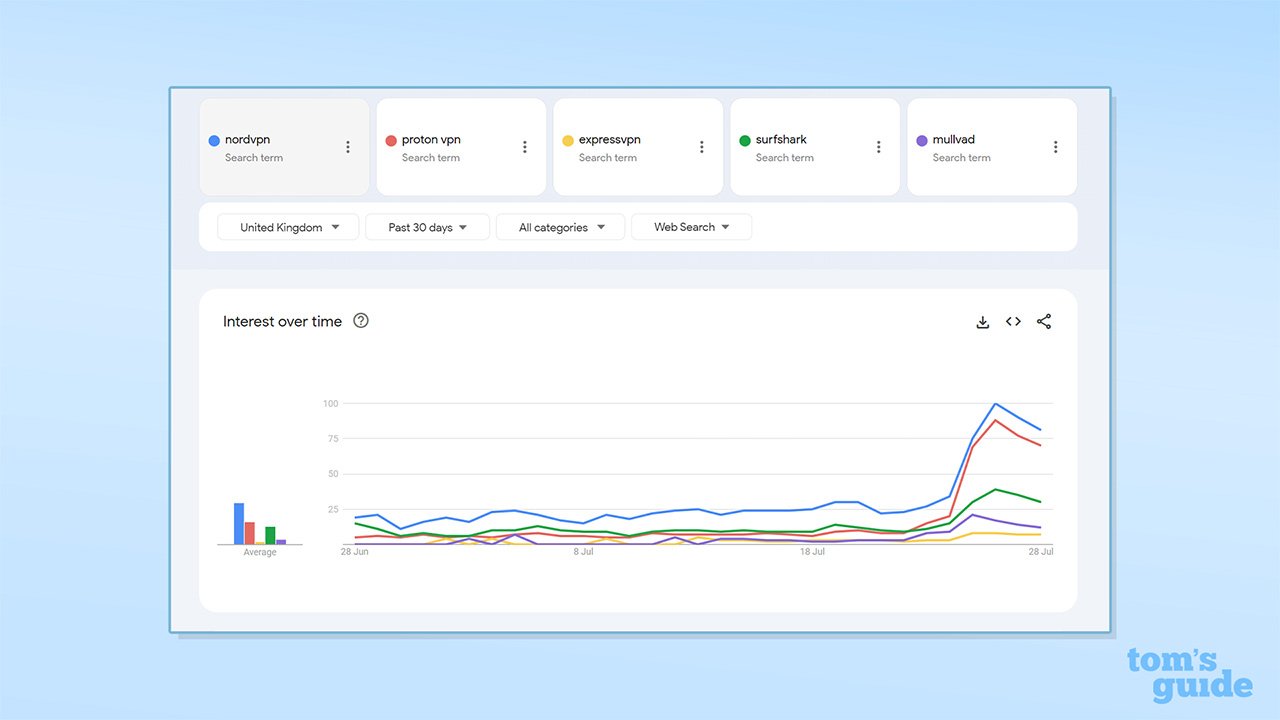Toggle the blue nordvpn color indicator dot

pyautogui.click(x=213, y=140)
